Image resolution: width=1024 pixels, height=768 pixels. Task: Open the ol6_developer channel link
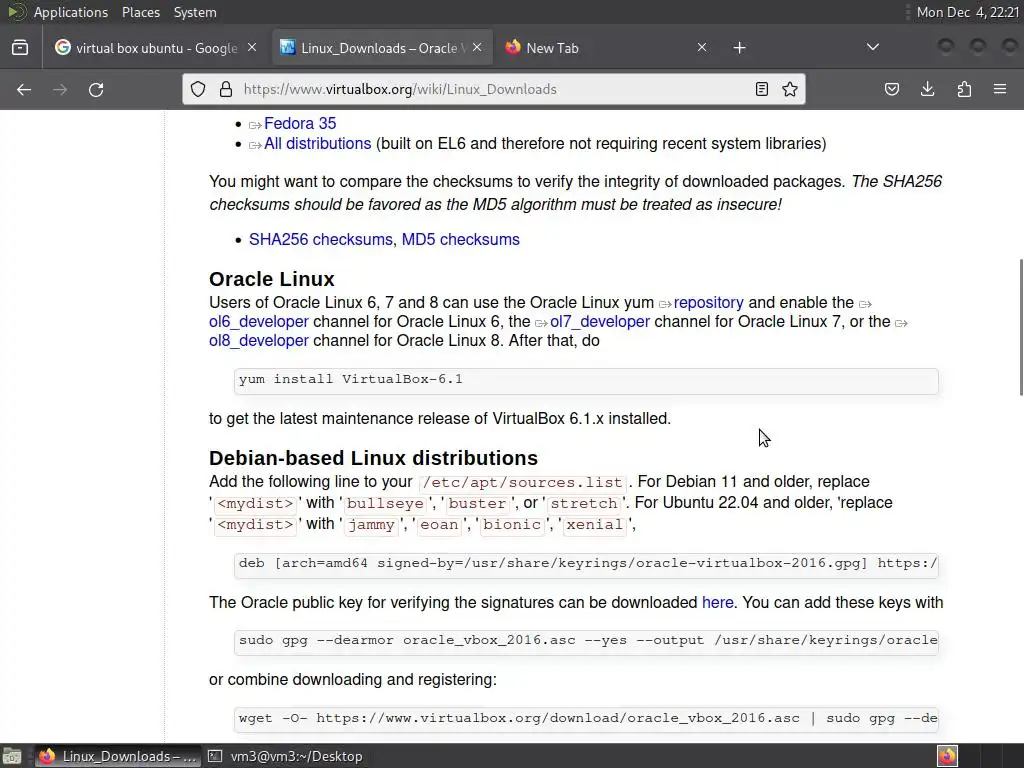tap(259, 322)
